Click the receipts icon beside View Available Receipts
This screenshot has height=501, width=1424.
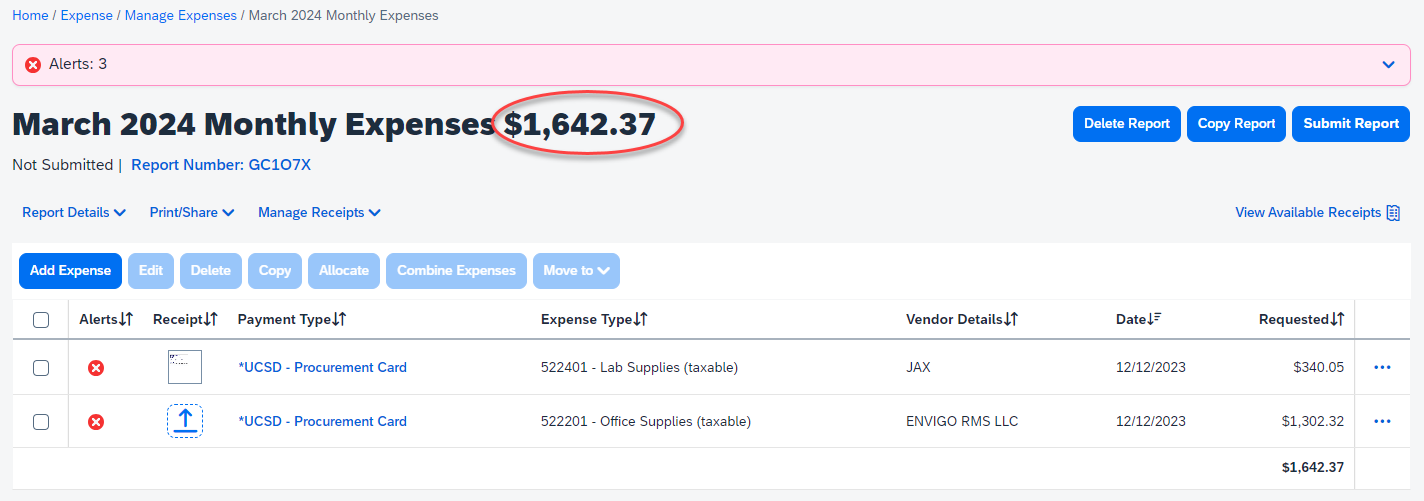point(1393,213)
